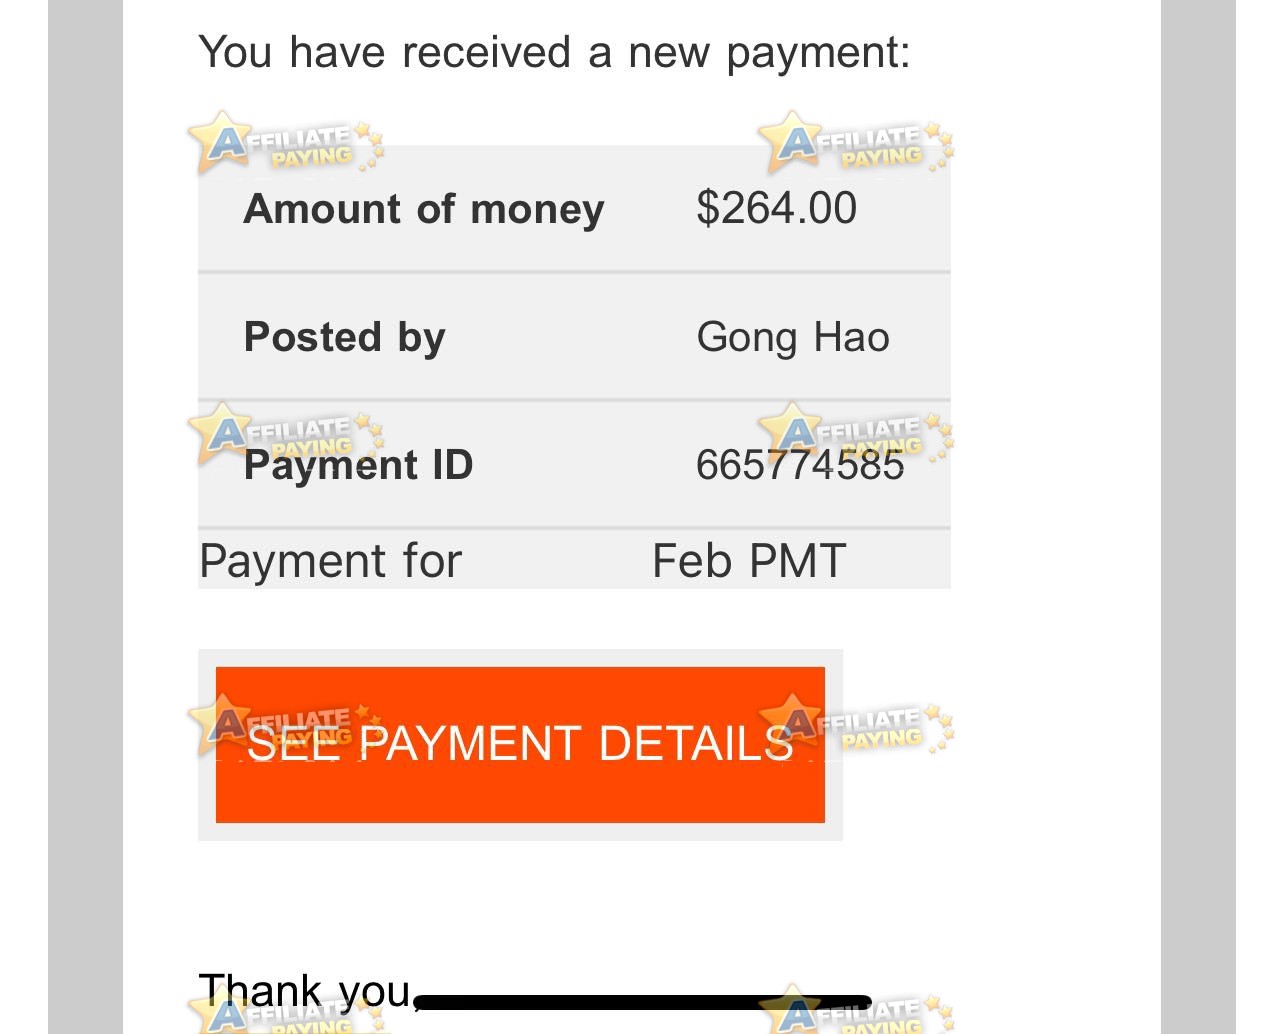
Task: Click the Feb PMT payment description
Action: click(x=748, y=561)
